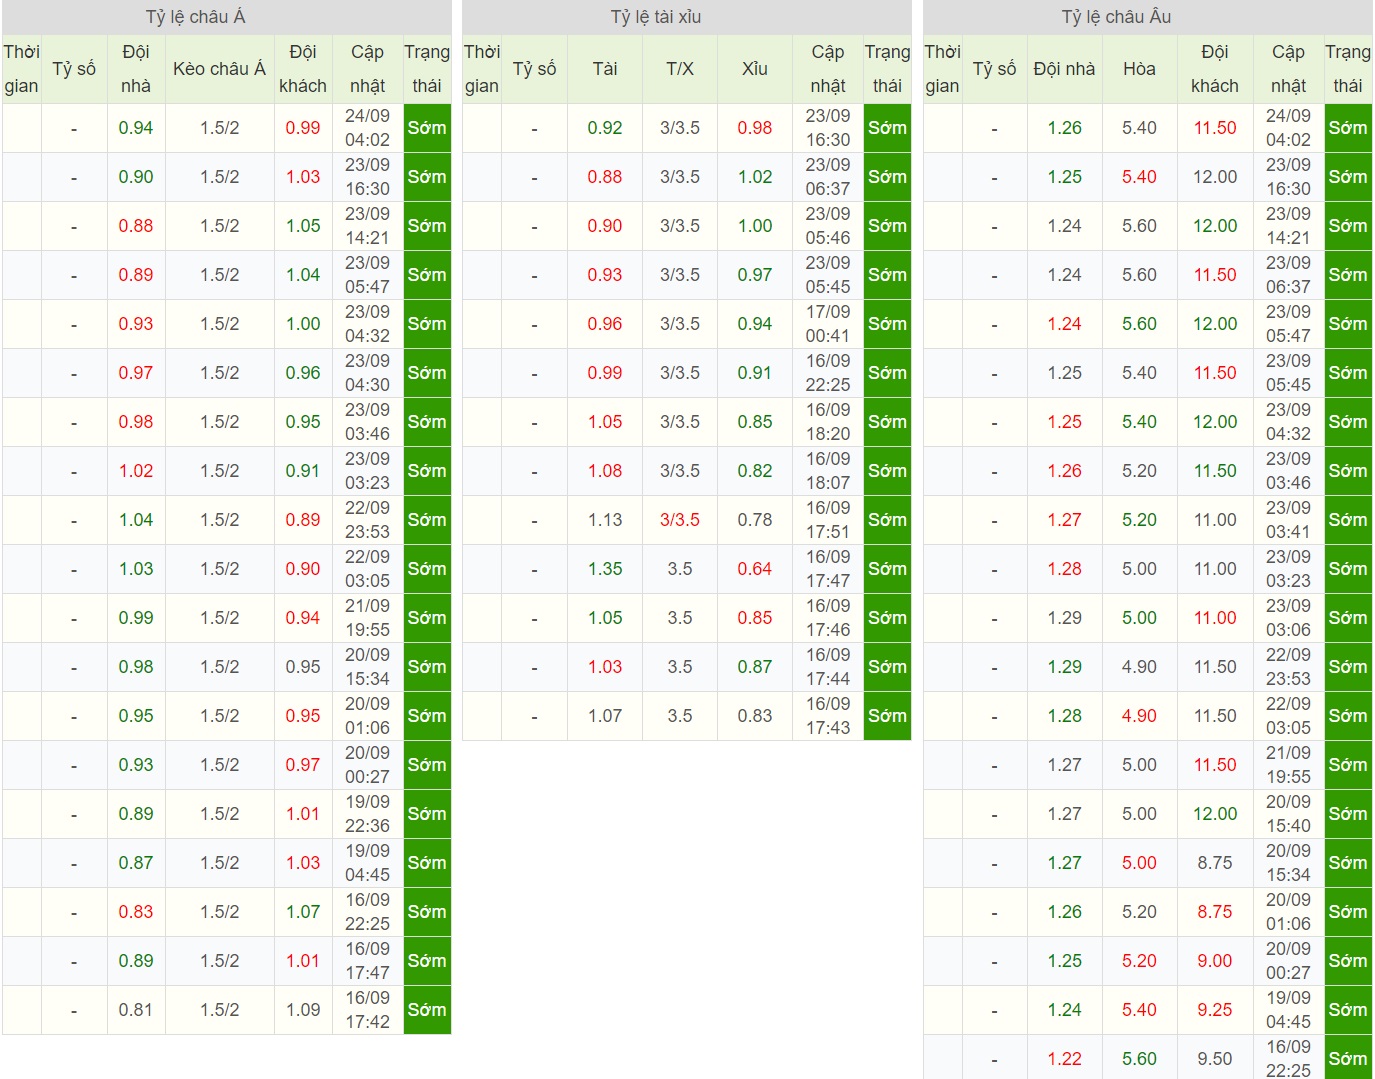This screenshot has height=1079, width=1375.
Task: Click 'Đội nhà' header in the European odds table
Action: coord(1064,69)
